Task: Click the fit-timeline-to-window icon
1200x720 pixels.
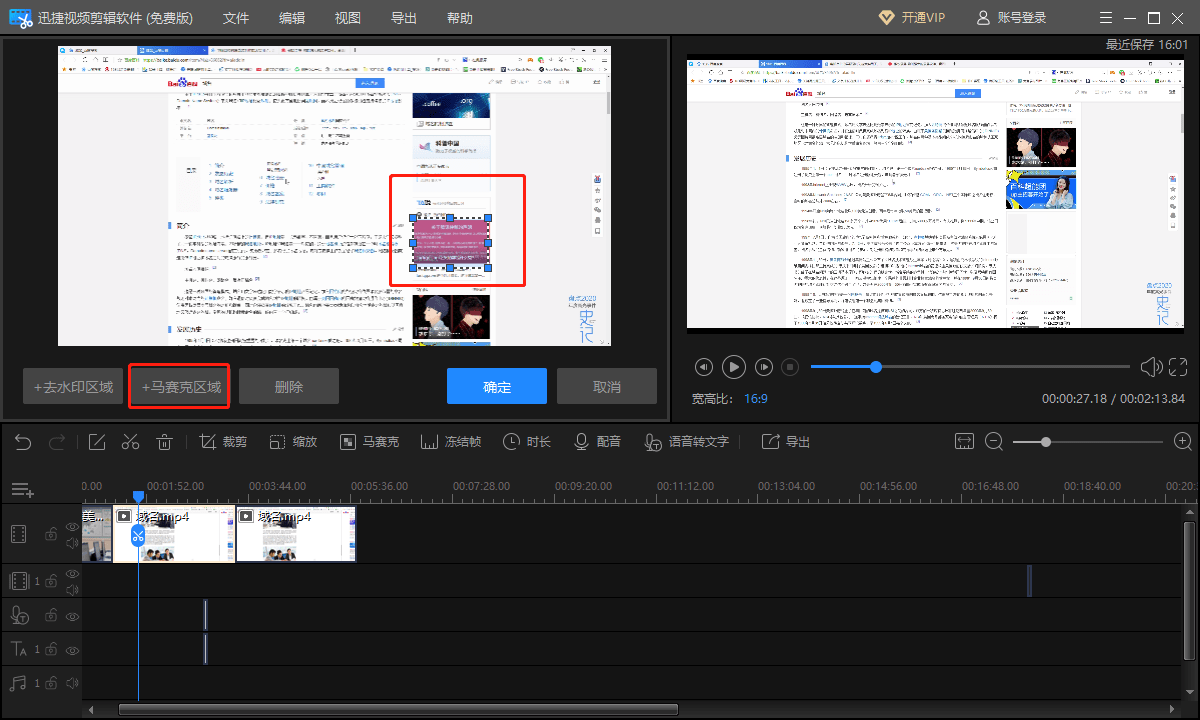Action: pyautogui.click(x=964, y=442)
